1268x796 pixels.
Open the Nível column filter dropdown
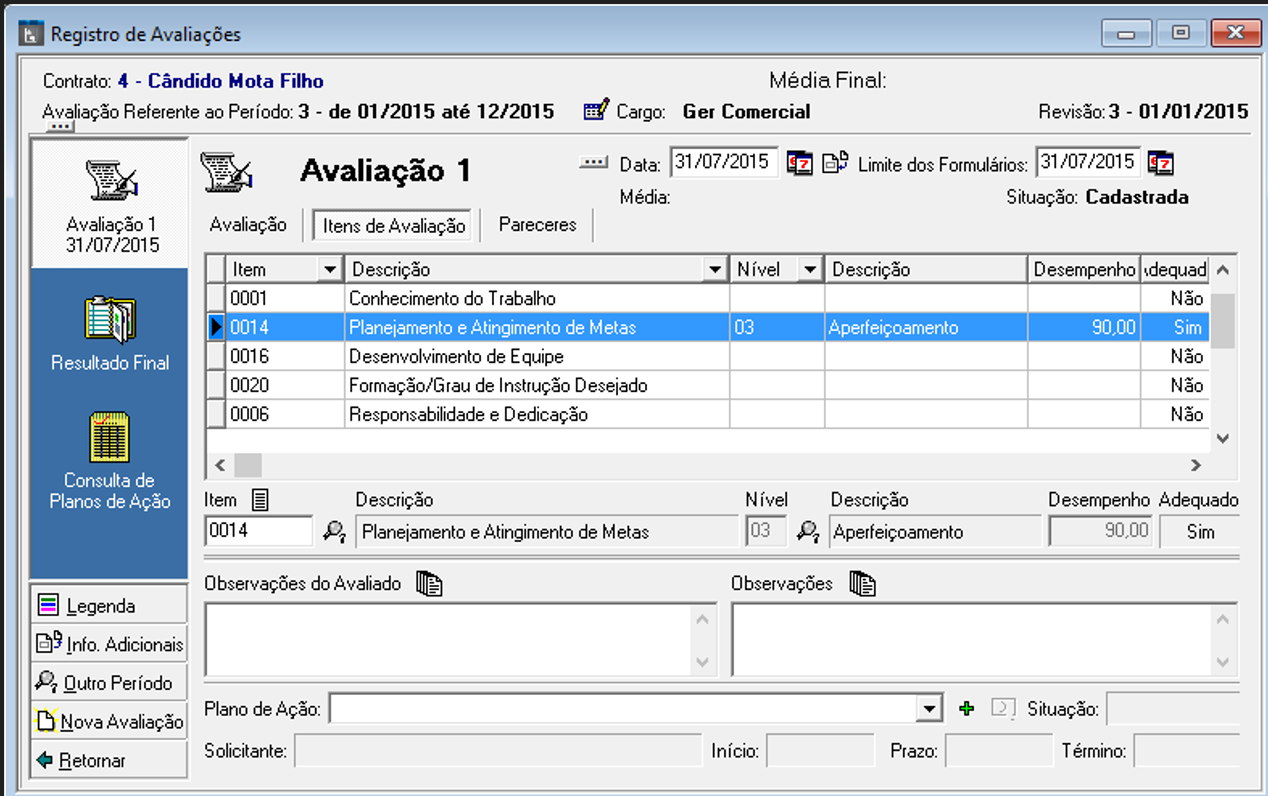point(809,270)
